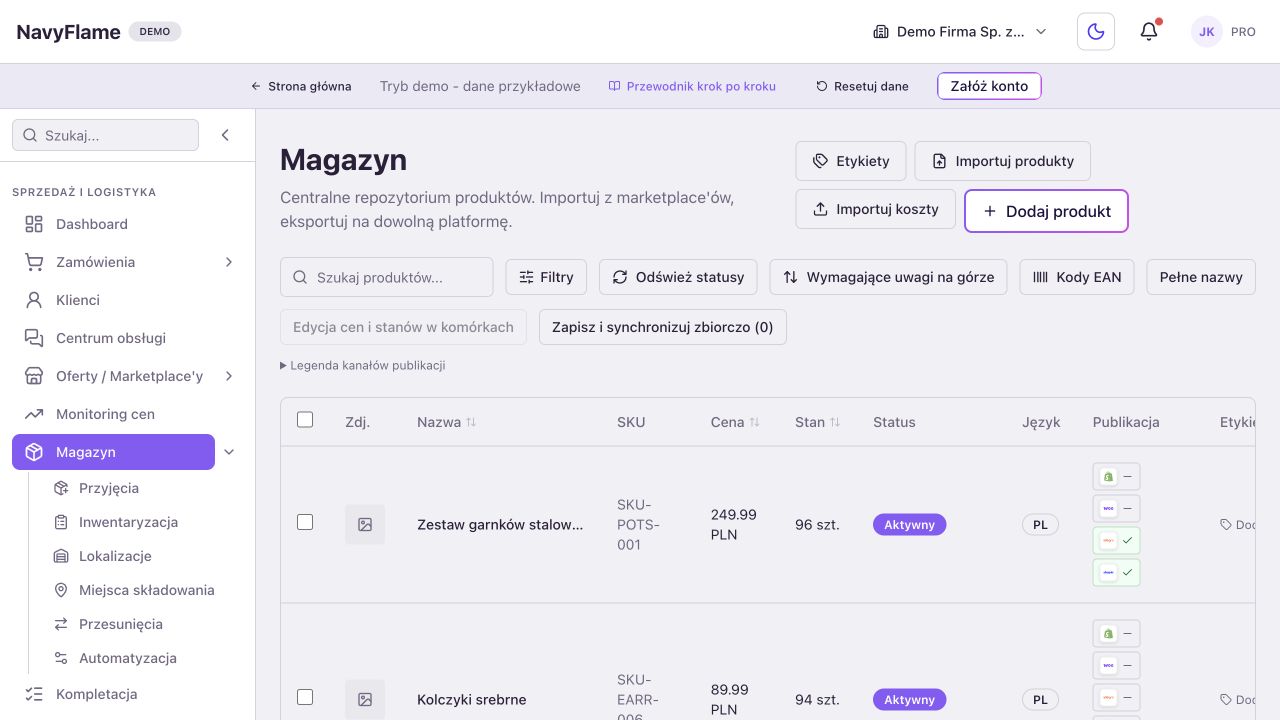
Task: Click the Załóż konto button
Action: (x=989, y=86)
